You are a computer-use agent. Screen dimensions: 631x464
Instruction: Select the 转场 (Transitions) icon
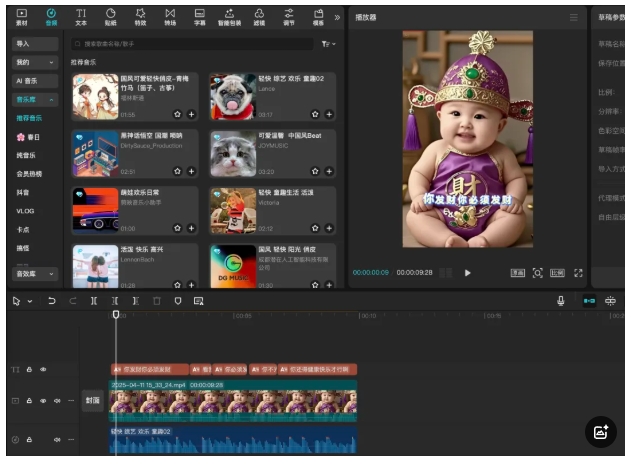[170, 16]
